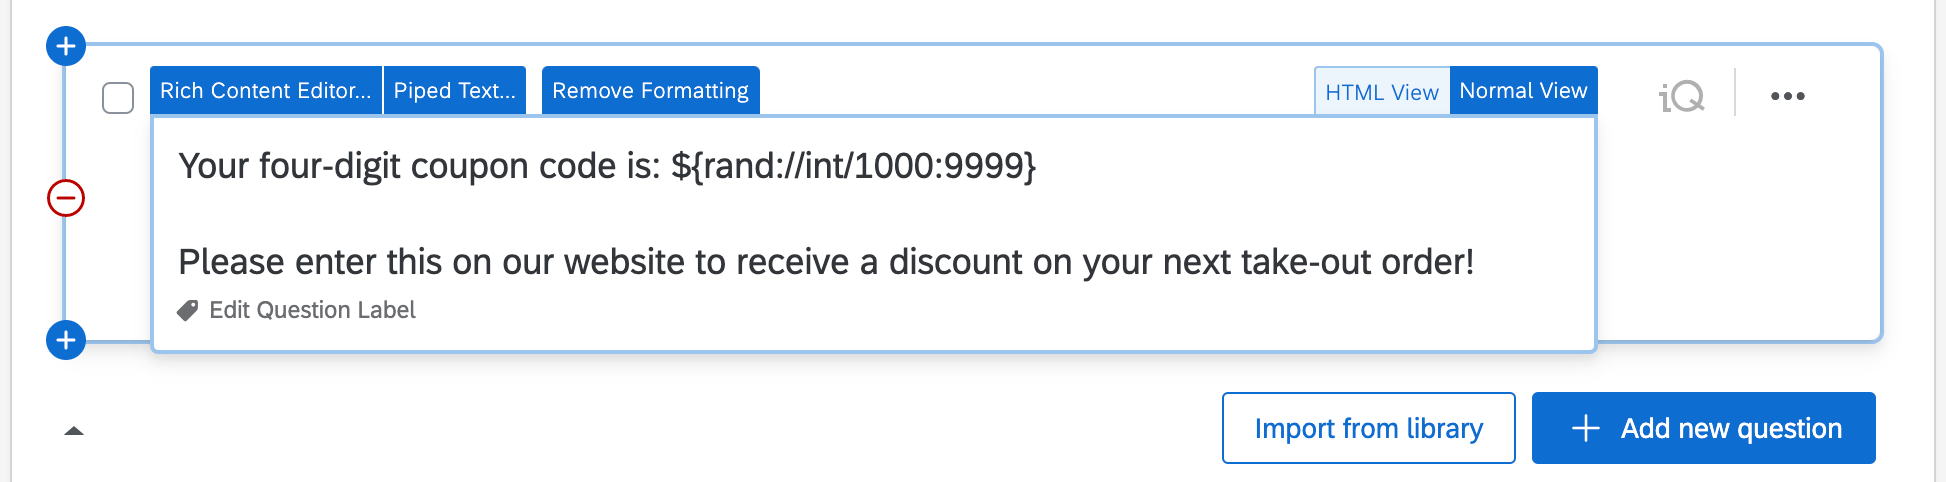Click the plus icon inside Add new question

click(1586, 429)
